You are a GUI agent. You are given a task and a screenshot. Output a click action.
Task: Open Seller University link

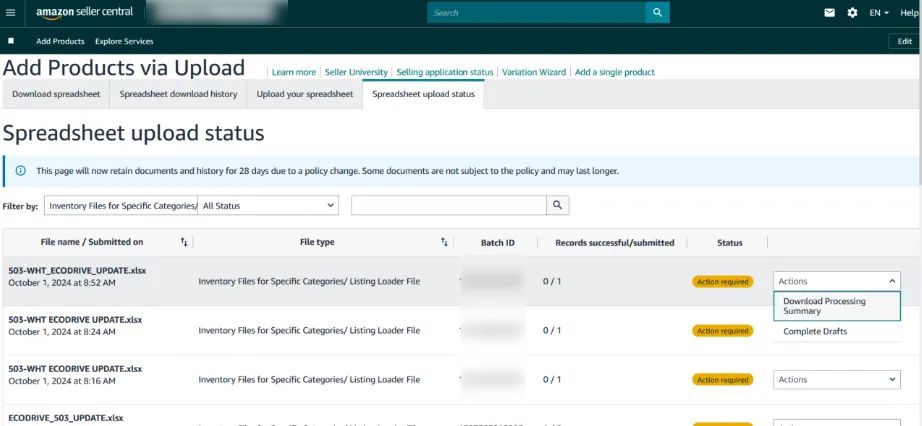pos(356,72)
